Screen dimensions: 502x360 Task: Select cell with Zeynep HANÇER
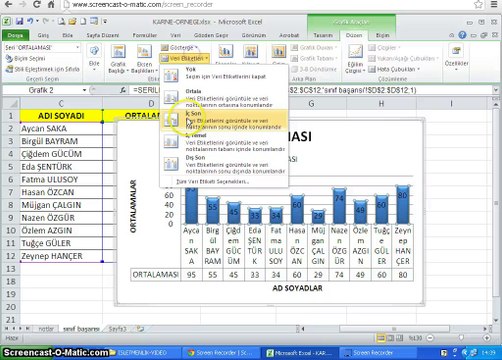(61, 256)
